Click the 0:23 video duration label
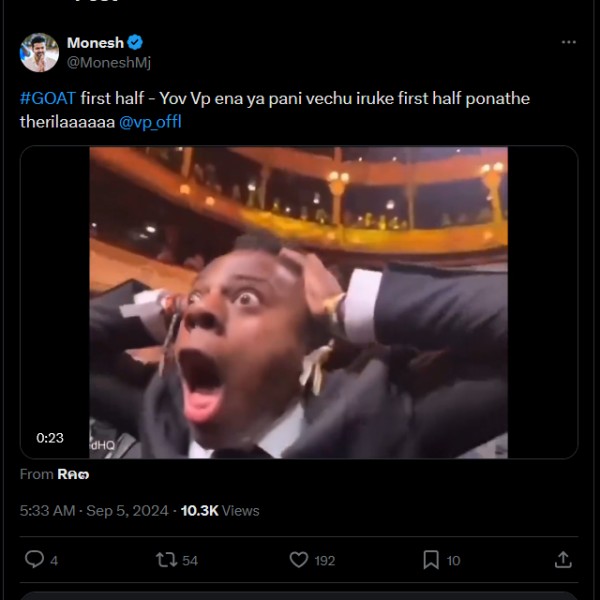The width and height of the screenshot is (600, 600). tap(50, 437)
